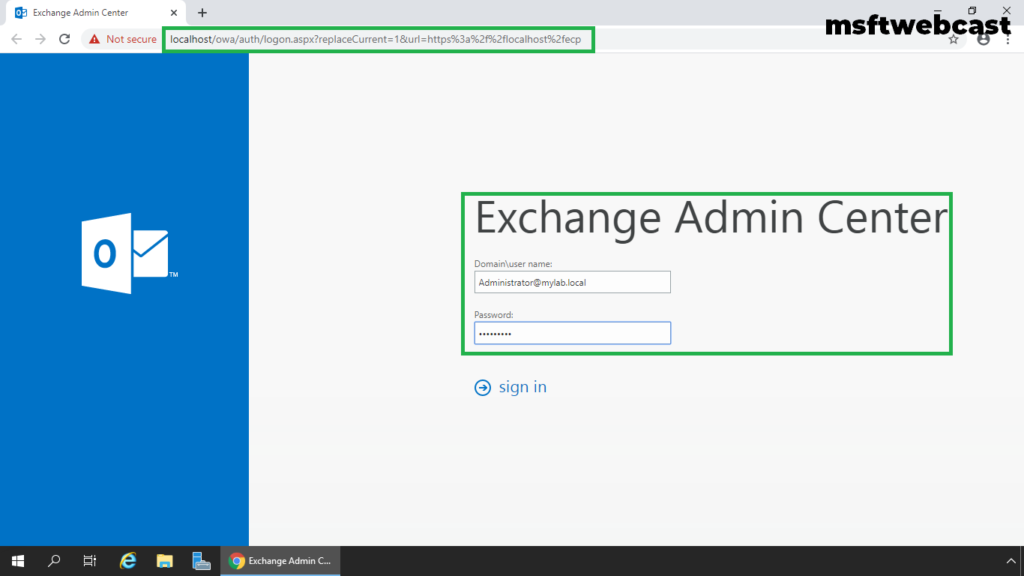Click the Domain\user name input field

pyautogui.click(x=572, y=282)
